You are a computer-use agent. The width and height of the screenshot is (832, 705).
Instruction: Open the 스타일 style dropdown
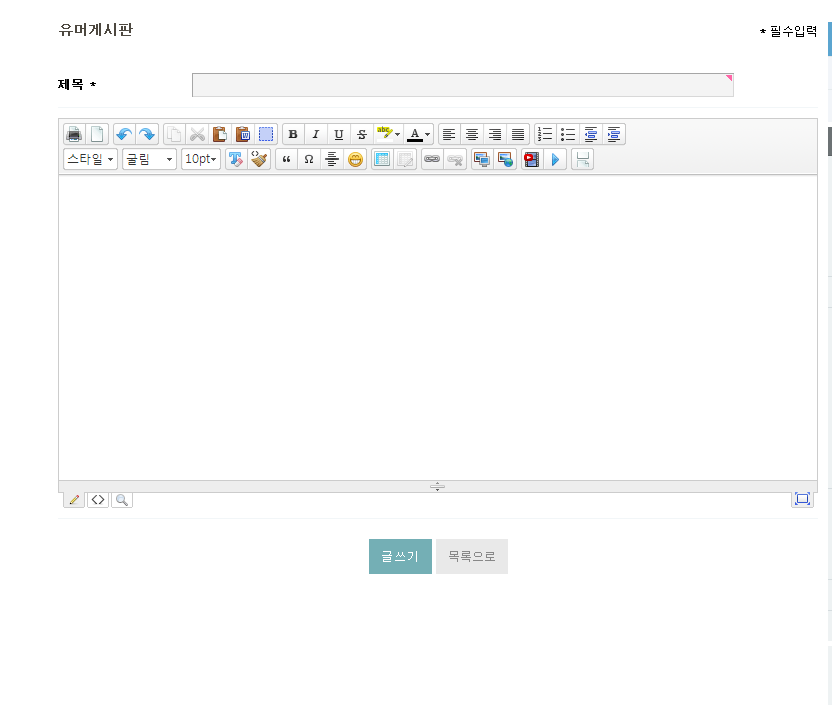point(90,159)
